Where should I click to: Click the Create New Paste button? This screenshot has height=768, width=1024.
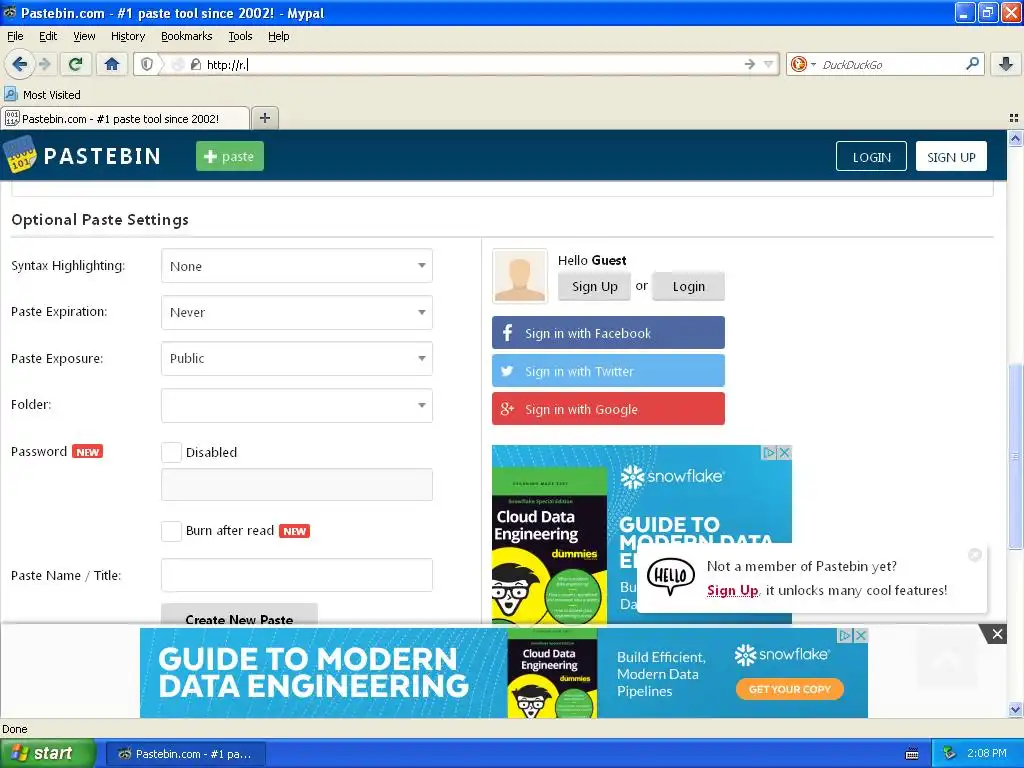coord(239,615)
